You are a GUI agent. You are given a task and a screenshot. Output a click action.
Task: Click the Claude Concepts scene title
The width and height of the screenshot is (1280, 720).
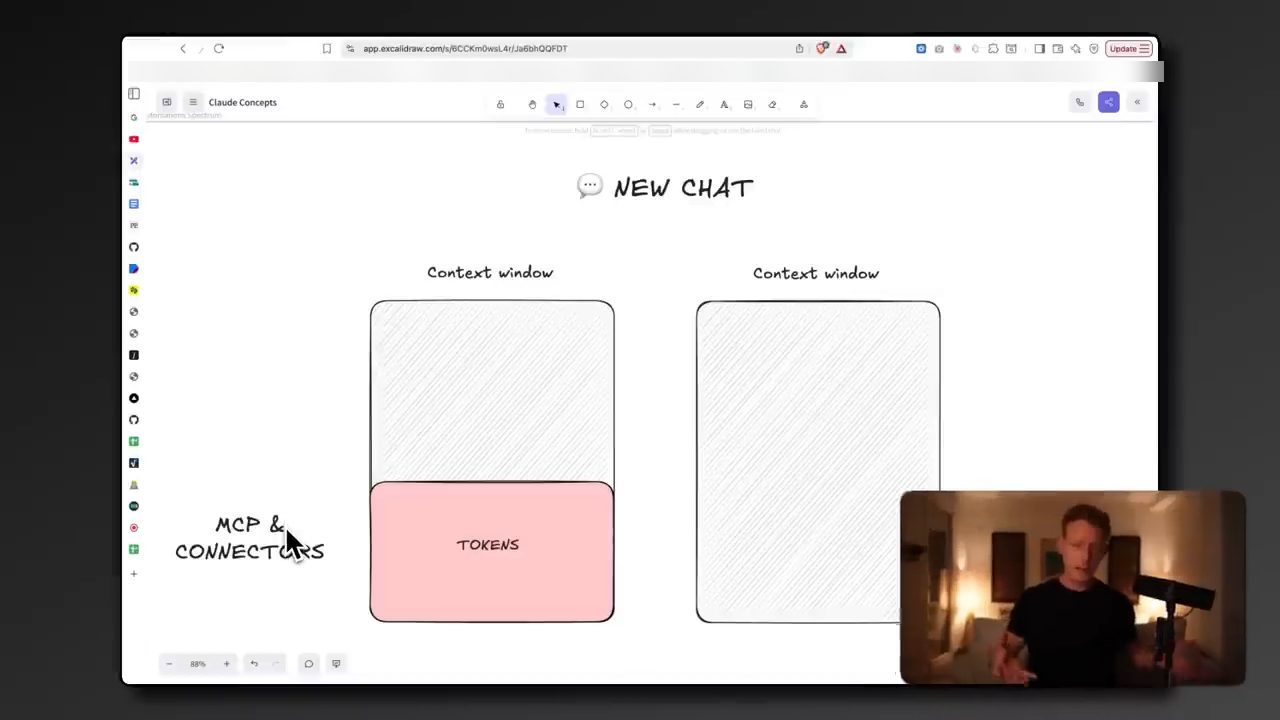[x=243, y=102]
